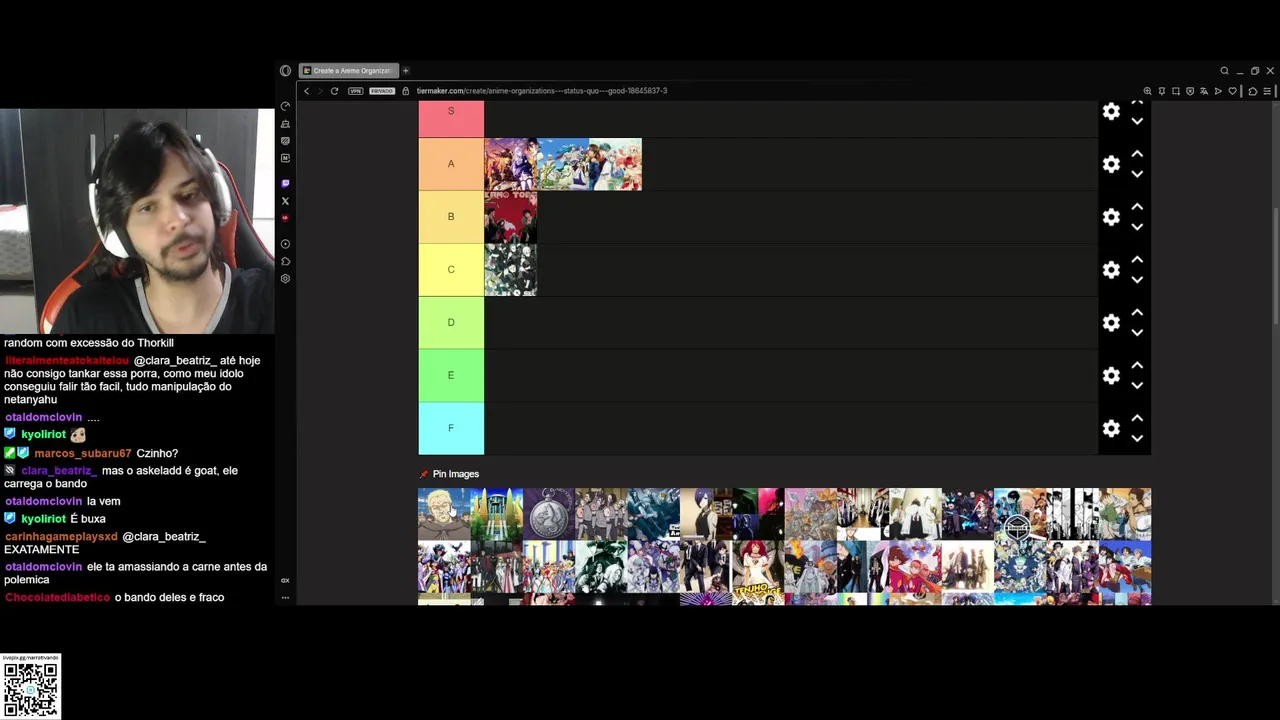Select the orange A tier label
Viewport: 1280px width, 720px height.
point(451,164)
